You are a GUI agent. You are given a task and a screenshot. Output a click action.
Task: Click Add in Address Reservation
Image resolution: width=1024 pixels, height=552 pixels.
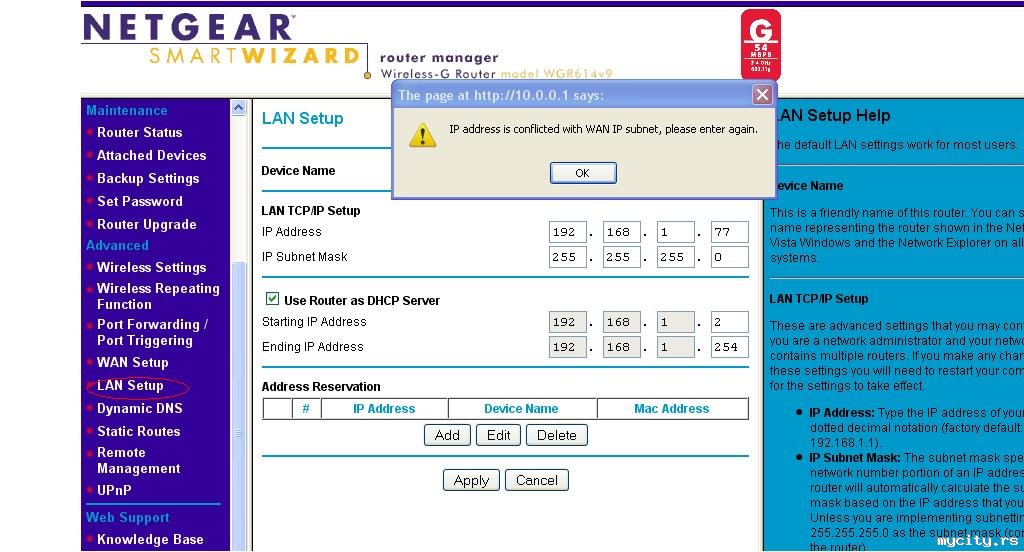447,435
